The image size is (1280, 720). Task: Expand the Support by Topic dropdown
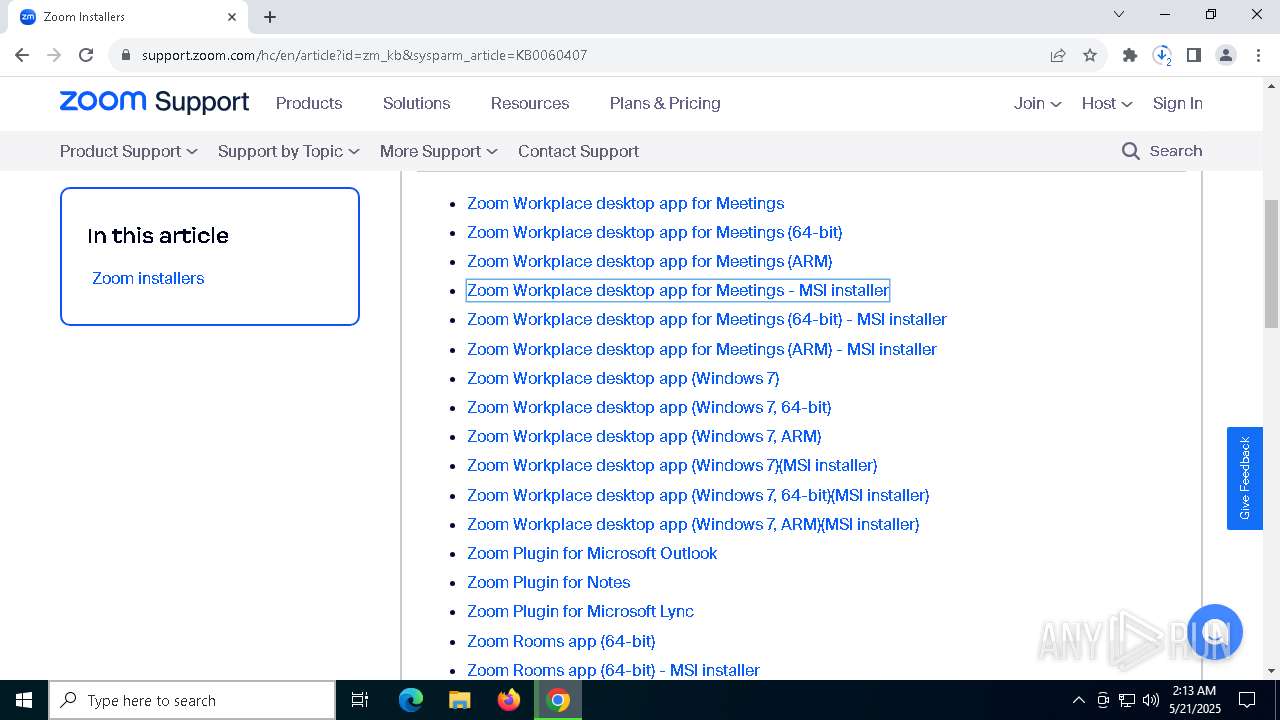289,151
